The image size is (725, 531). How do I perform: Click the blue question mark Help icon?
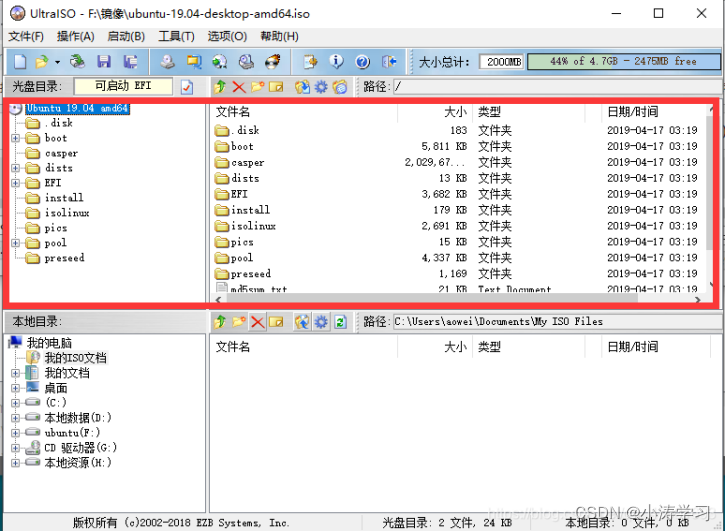click(x=362, y=62)
